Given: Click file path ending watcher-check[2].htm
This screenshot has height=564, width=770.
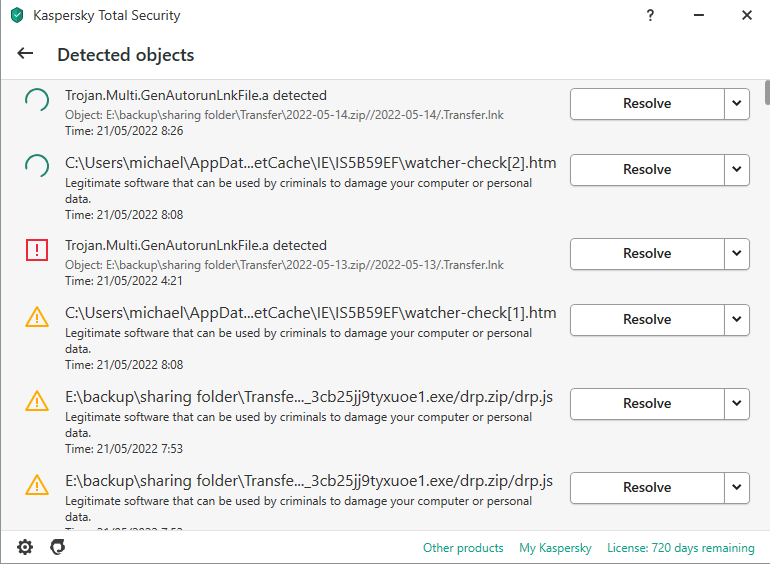Looking at the screenshot, I should pyautogui.click(x=310, y=163).
